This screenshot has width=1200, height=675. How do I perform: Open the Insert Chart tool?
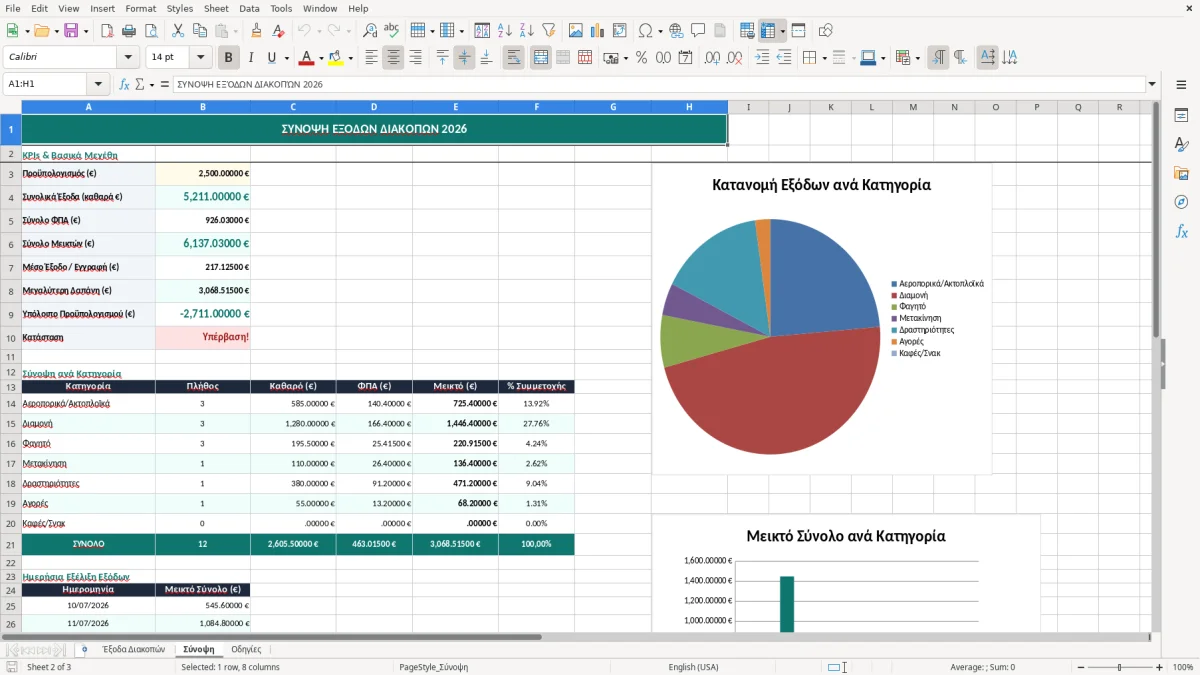coord(598,31)
